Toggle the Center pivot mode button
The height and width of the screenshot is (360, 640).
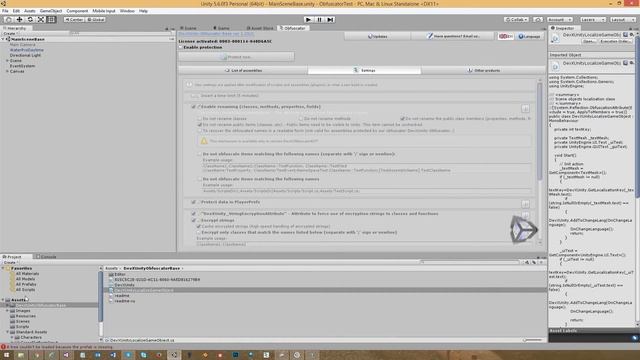point(74,19)
